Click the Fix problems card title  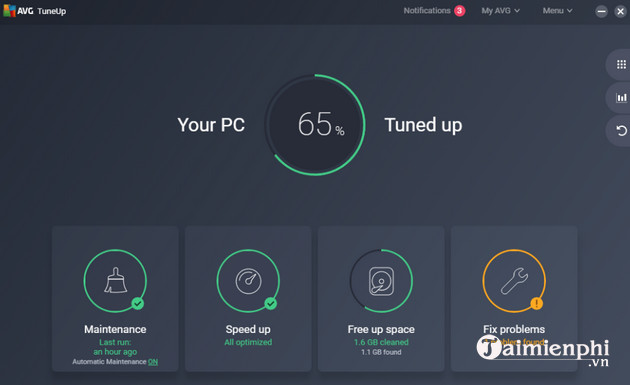pos(514,329)
